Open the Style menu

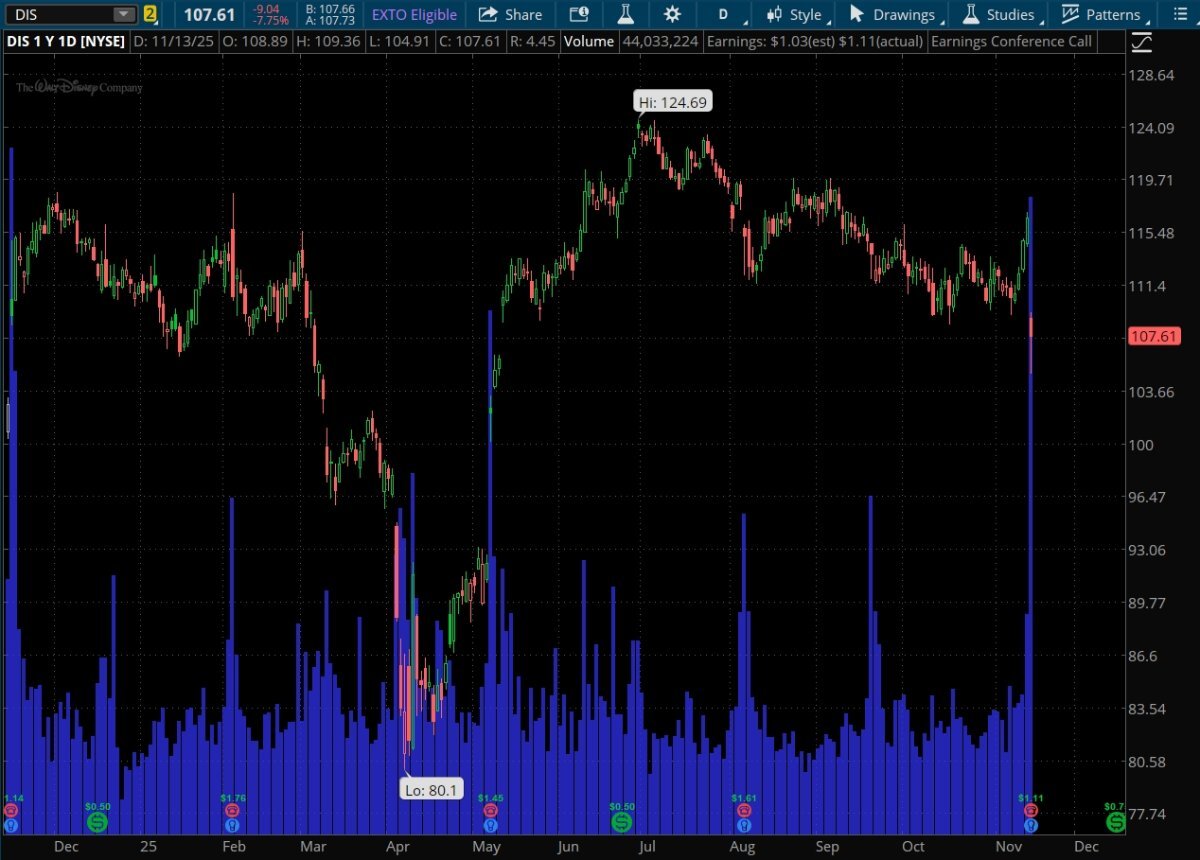tap(794, 15)
